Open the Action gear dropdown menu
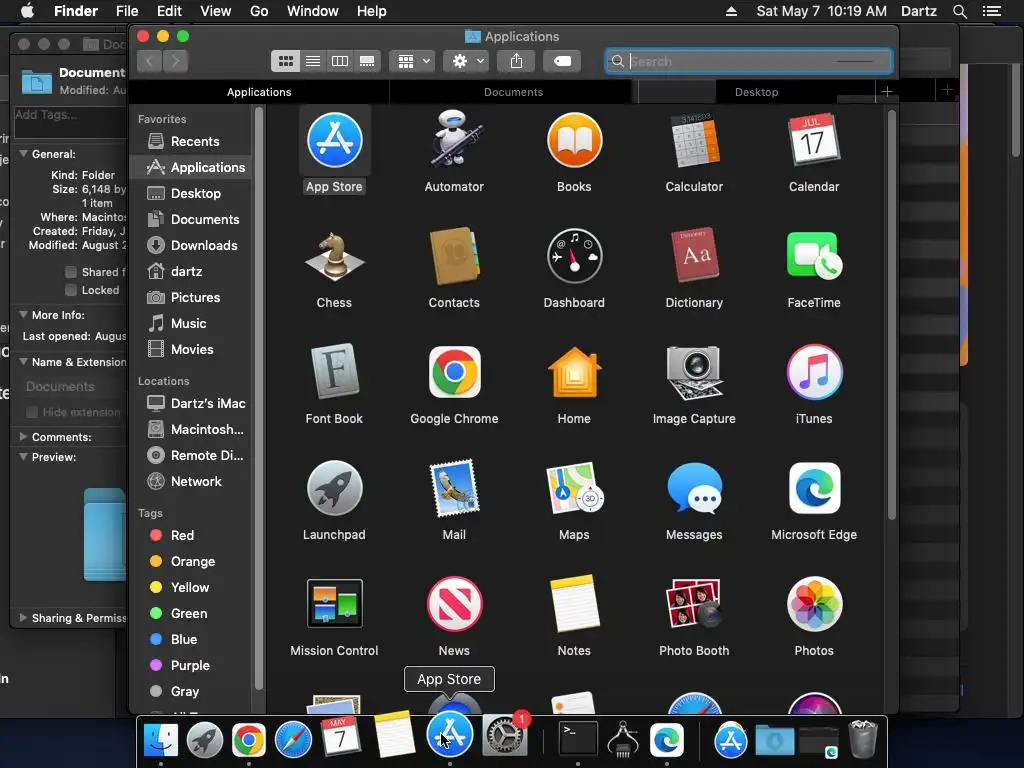 [466, 61]
